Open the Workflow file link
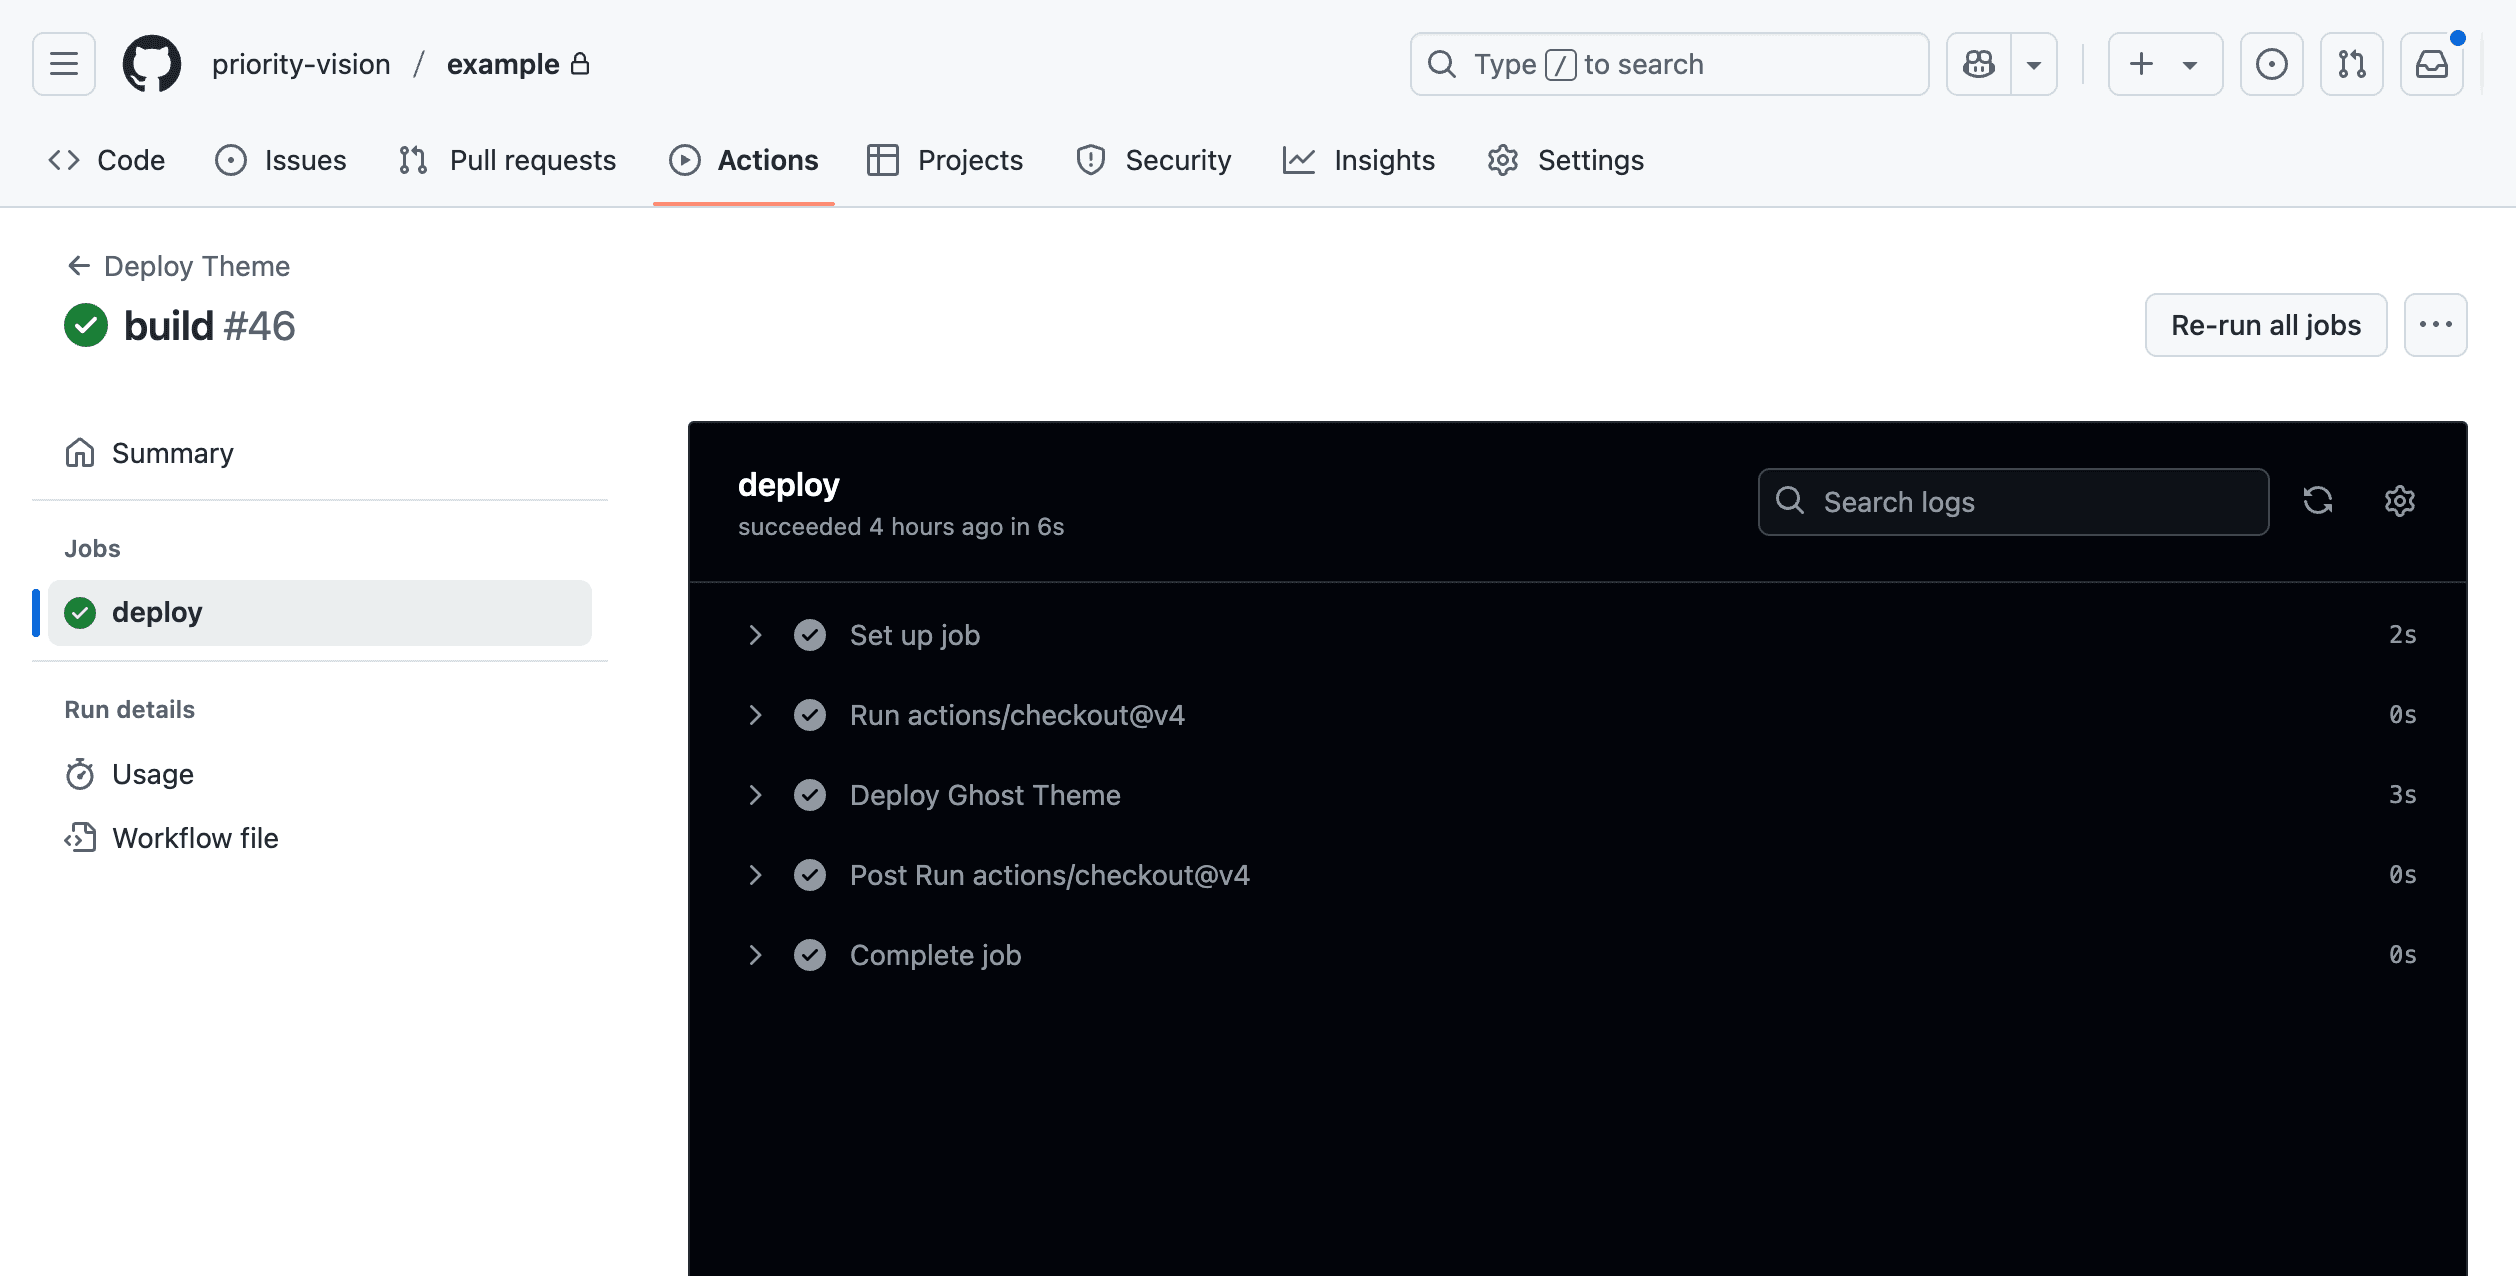Image resolution: width=2516 pixels, height=1276 pixels. coord(195,837)
